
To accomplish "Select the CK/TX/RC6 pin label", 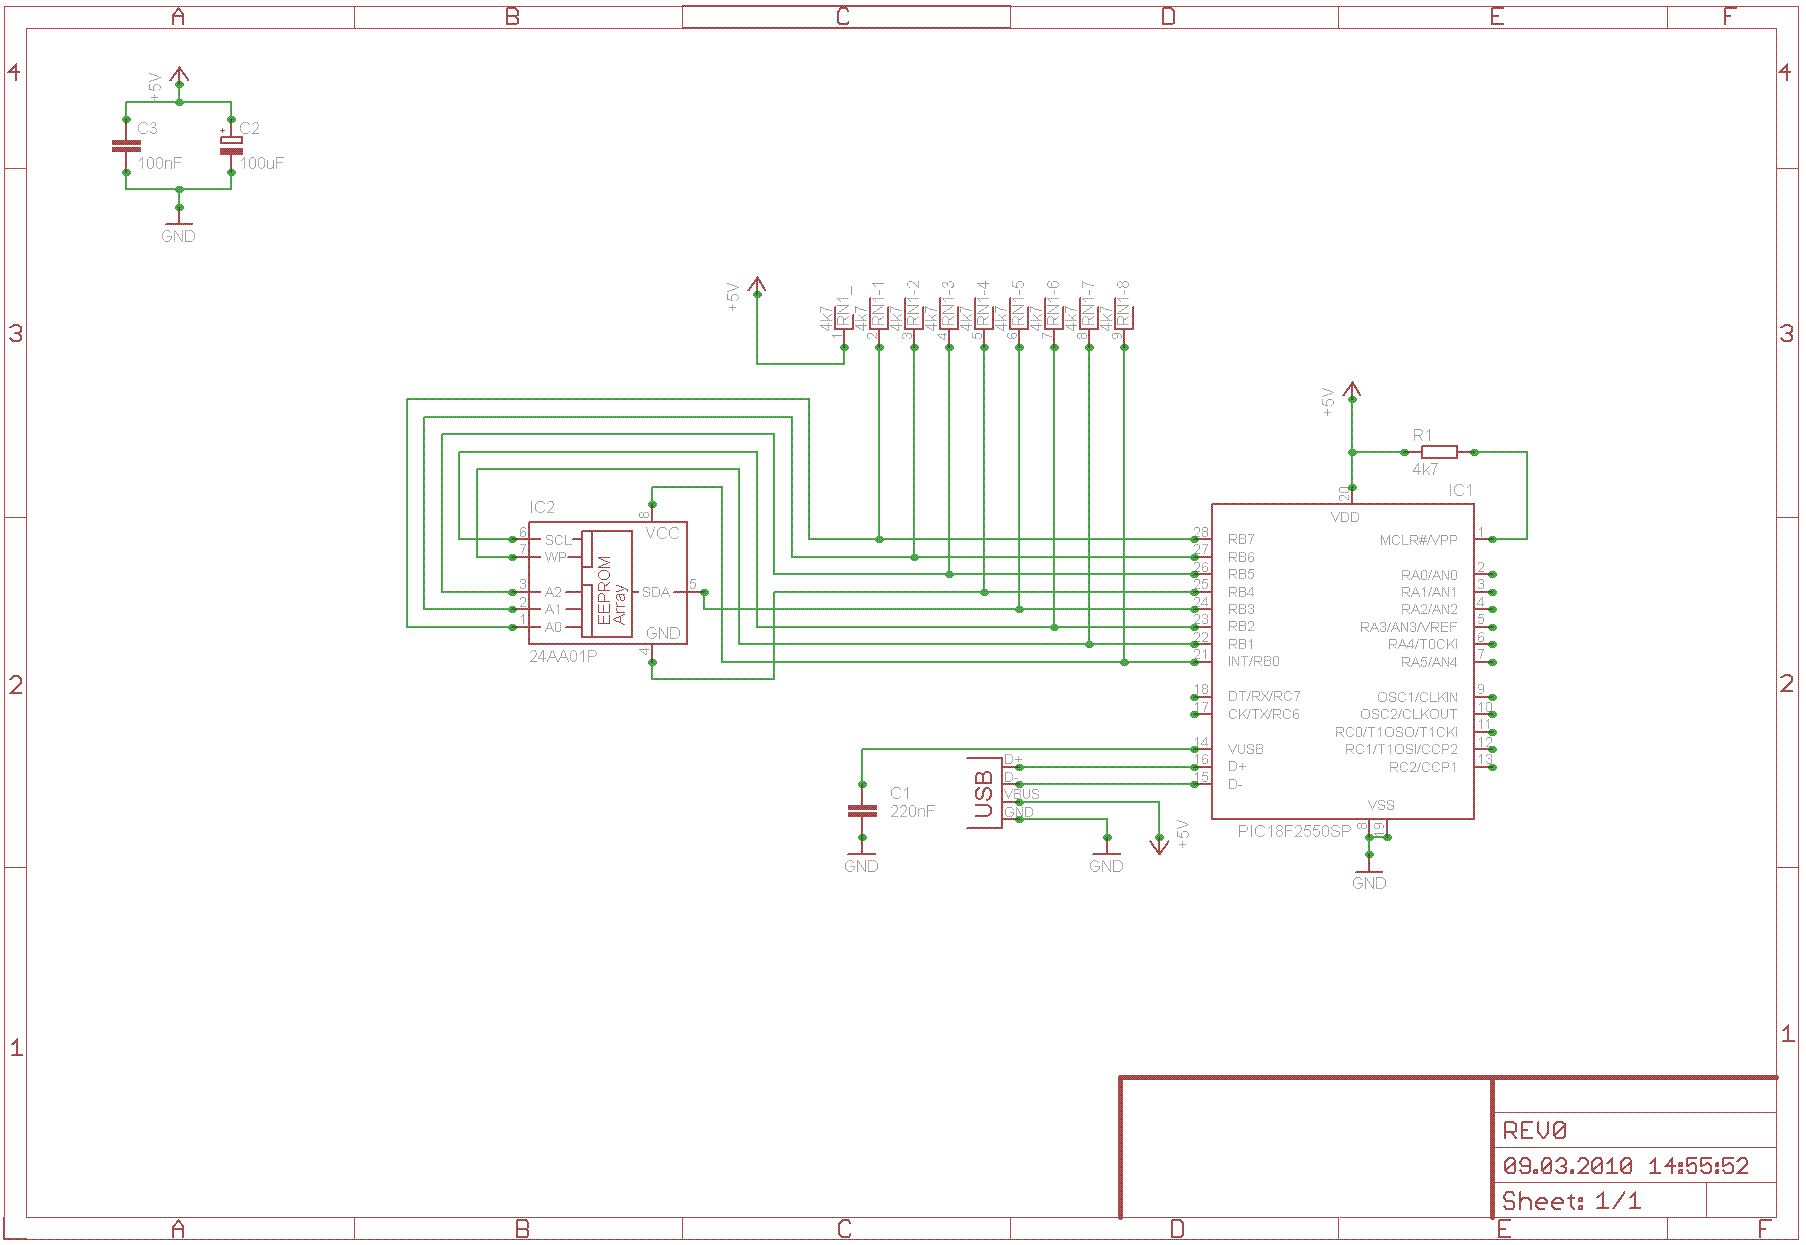I will 1263,714.
